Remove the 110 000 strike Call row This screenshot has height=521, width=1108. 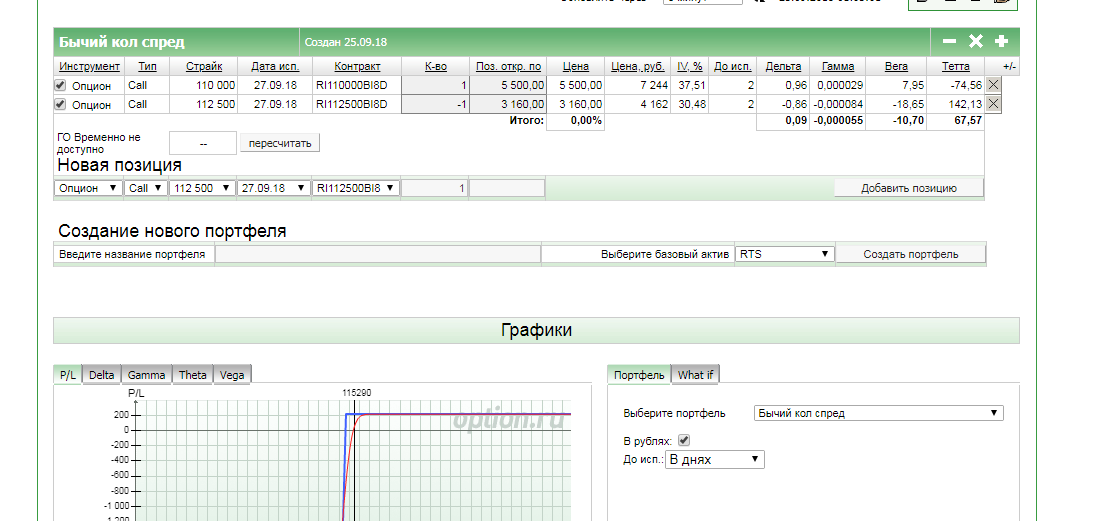tap(993, 86)
